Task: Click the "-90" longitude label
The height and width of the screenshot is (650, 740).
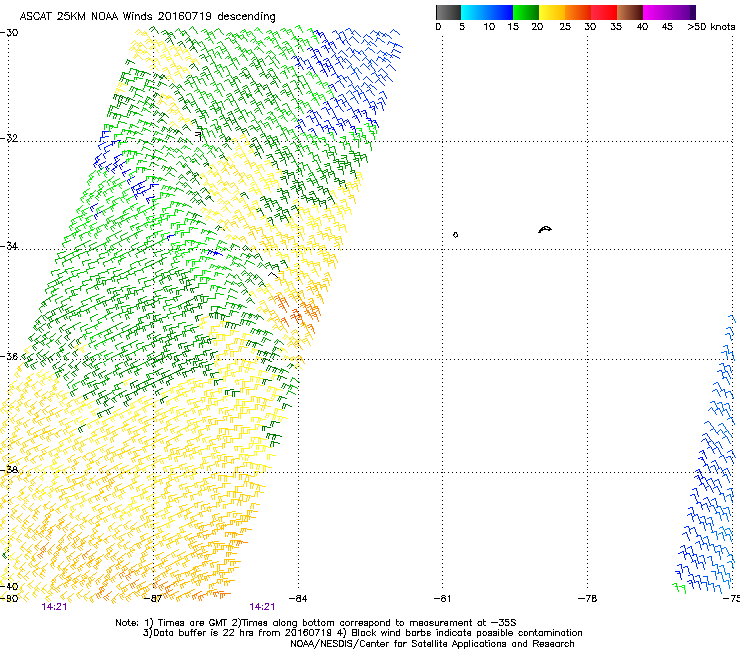Action: 9,599
